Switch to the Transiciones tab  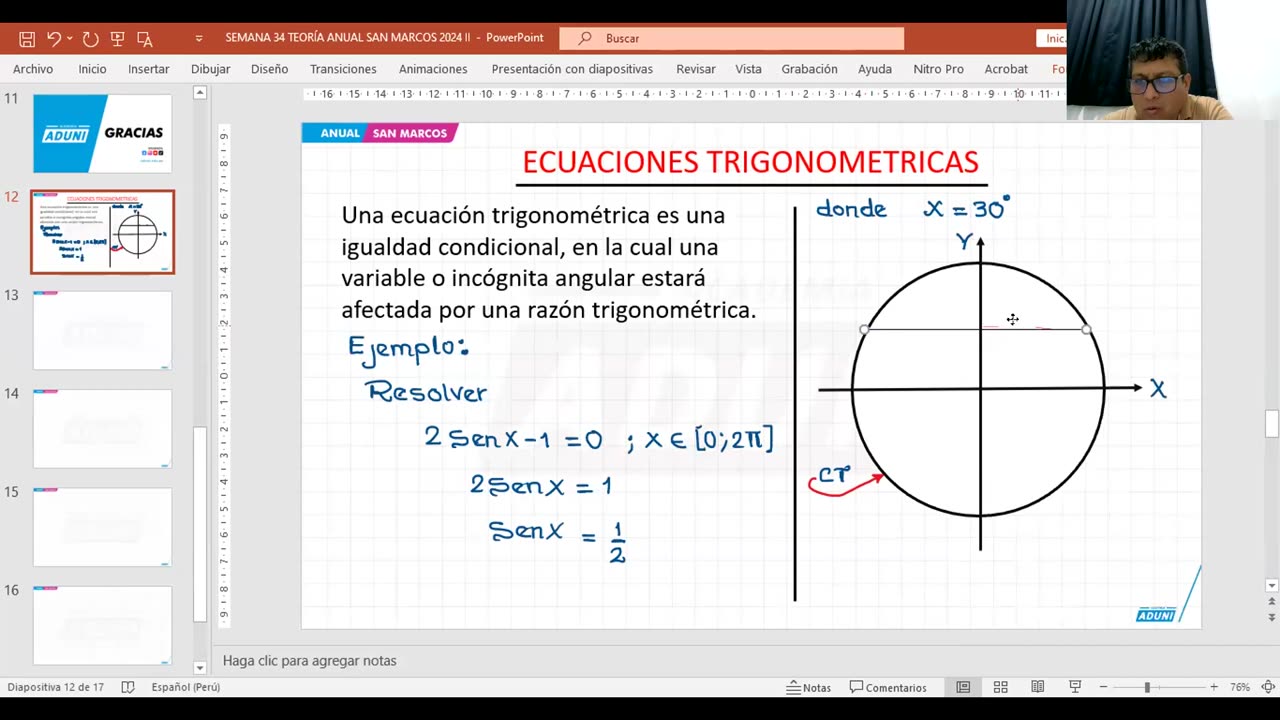(343, 69)
